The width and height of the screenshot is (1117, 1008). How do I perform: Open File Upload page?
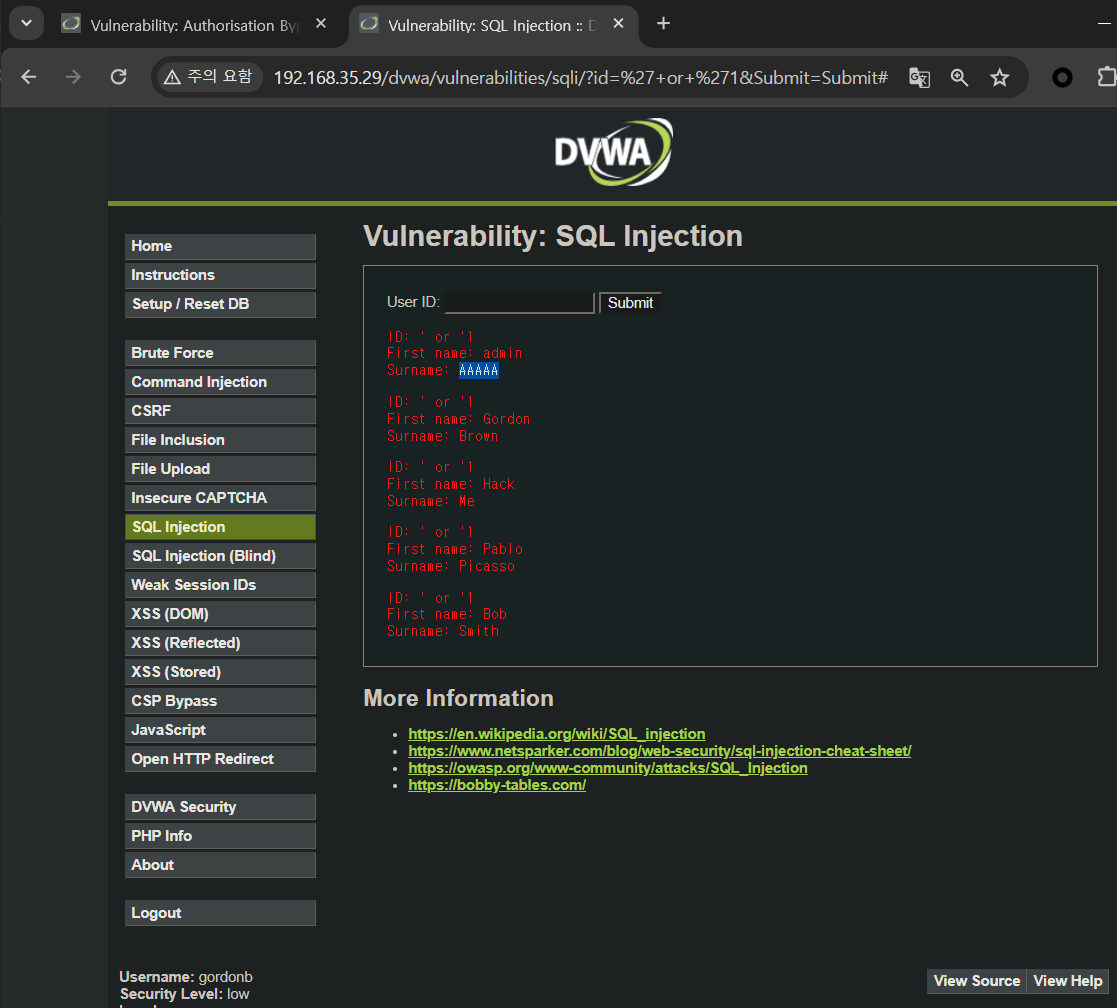[x=220, y=469]
